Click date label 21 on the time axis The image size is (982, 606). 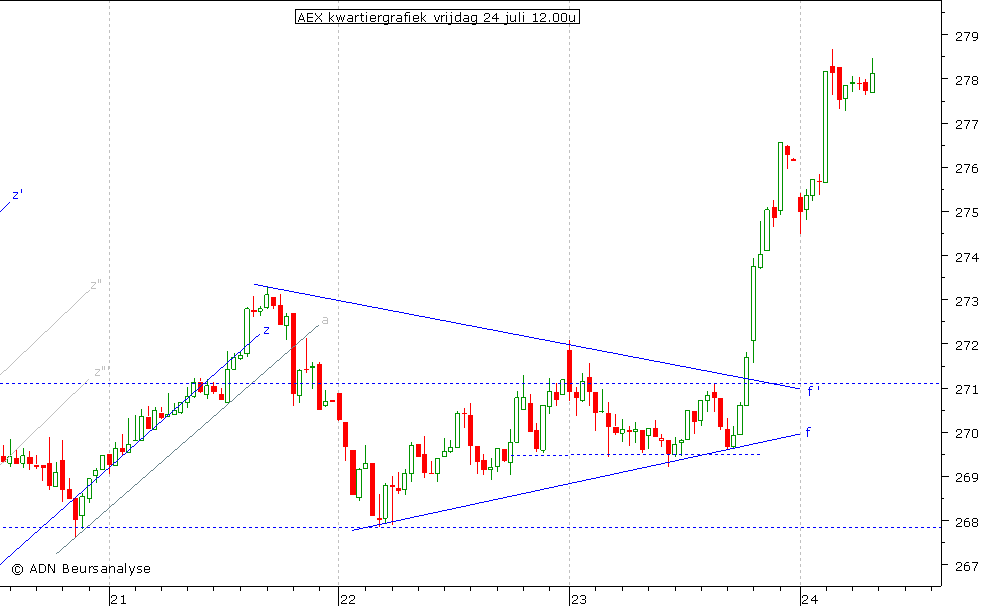click(x=118, y=600)
